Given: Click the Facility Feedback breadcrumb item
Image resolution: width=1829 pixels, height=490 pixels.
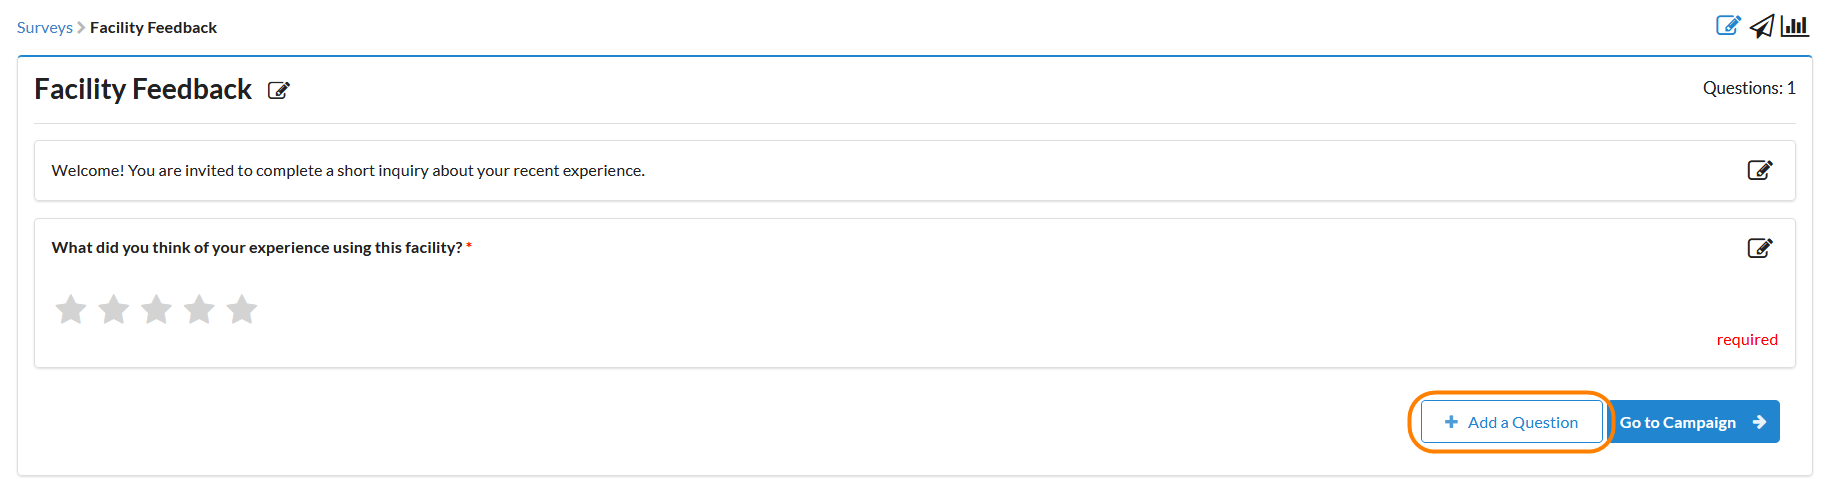Looking at the screenshot, I should pyautogui.click(x=153, y=28).
